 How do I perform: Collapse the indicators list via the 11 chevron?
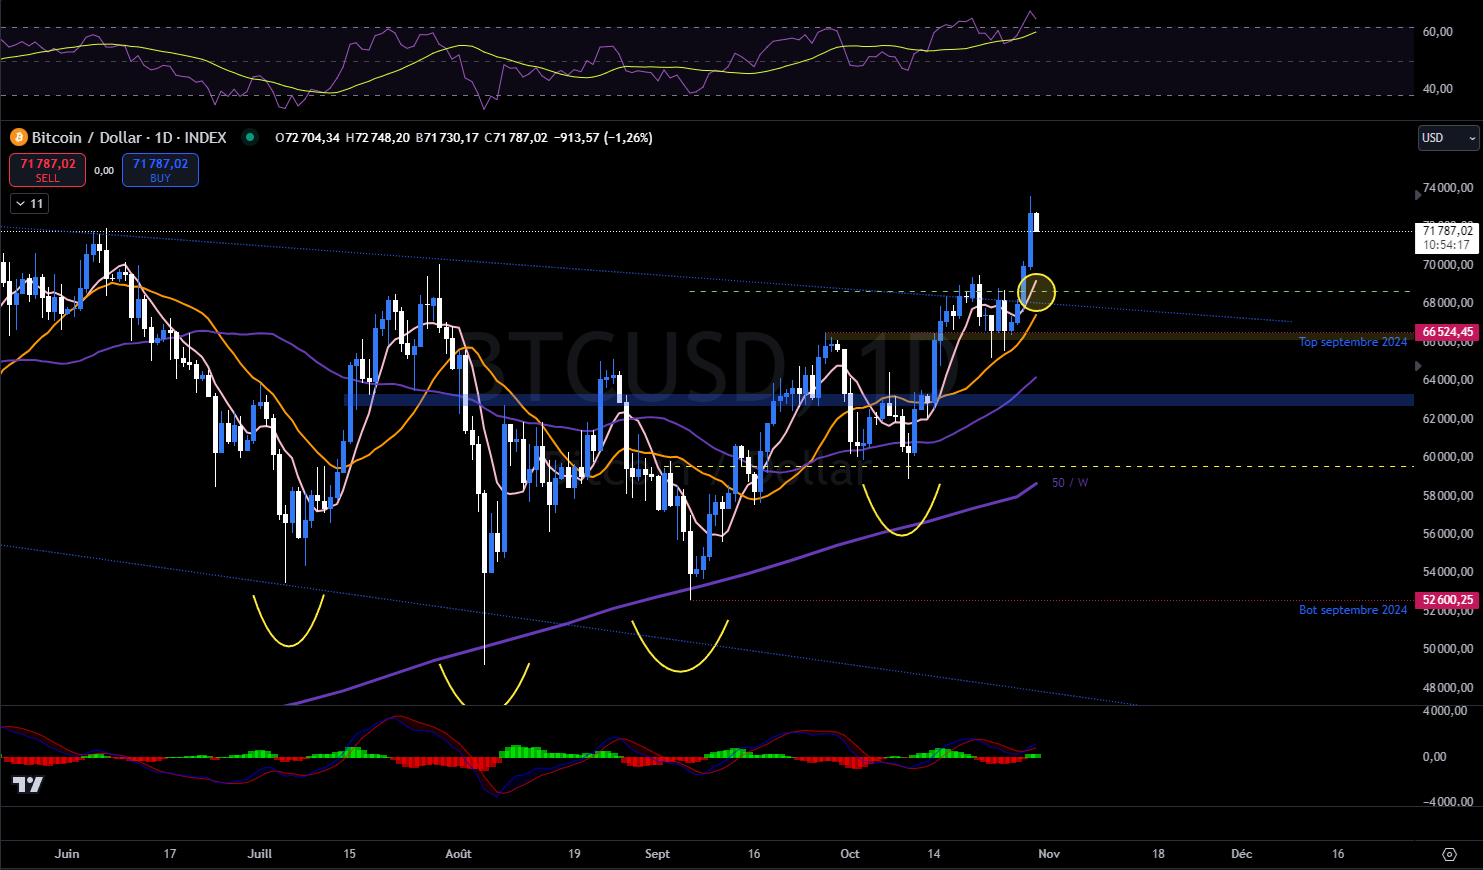[29, 203]
